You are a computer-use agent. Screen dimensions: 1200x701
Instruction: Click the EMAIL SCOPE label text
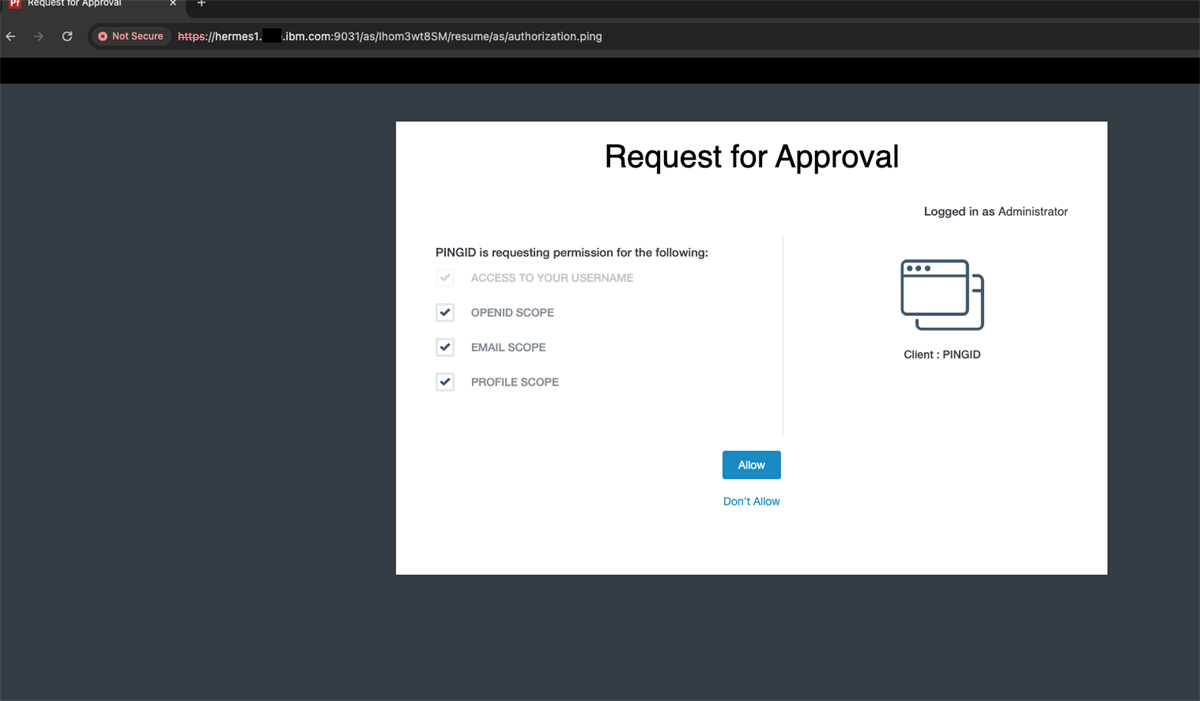508,348
